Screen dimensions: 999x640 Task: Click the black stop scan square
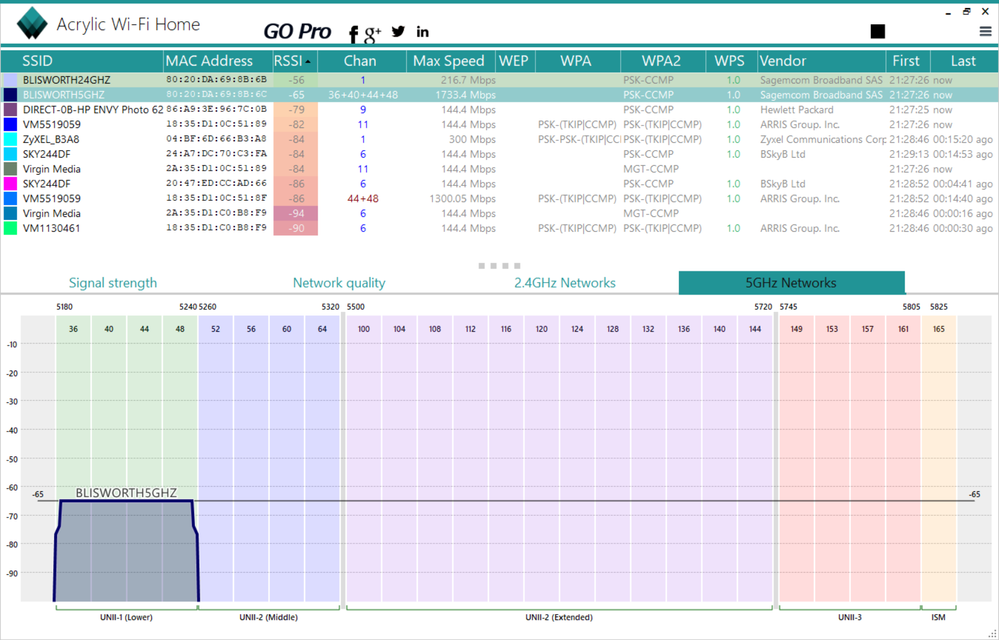pyautogui.click(x=878, y=32)
